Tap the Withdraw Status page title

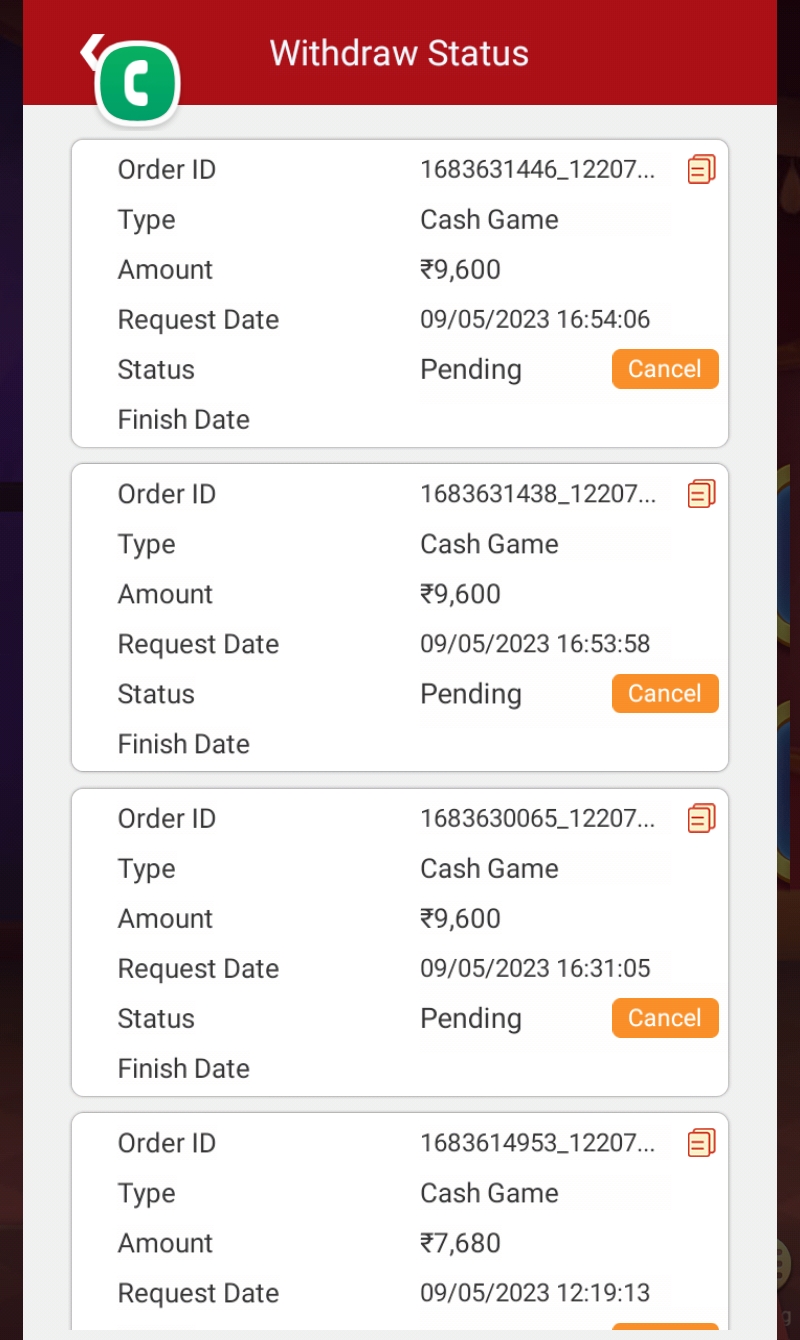pos(399,53)
